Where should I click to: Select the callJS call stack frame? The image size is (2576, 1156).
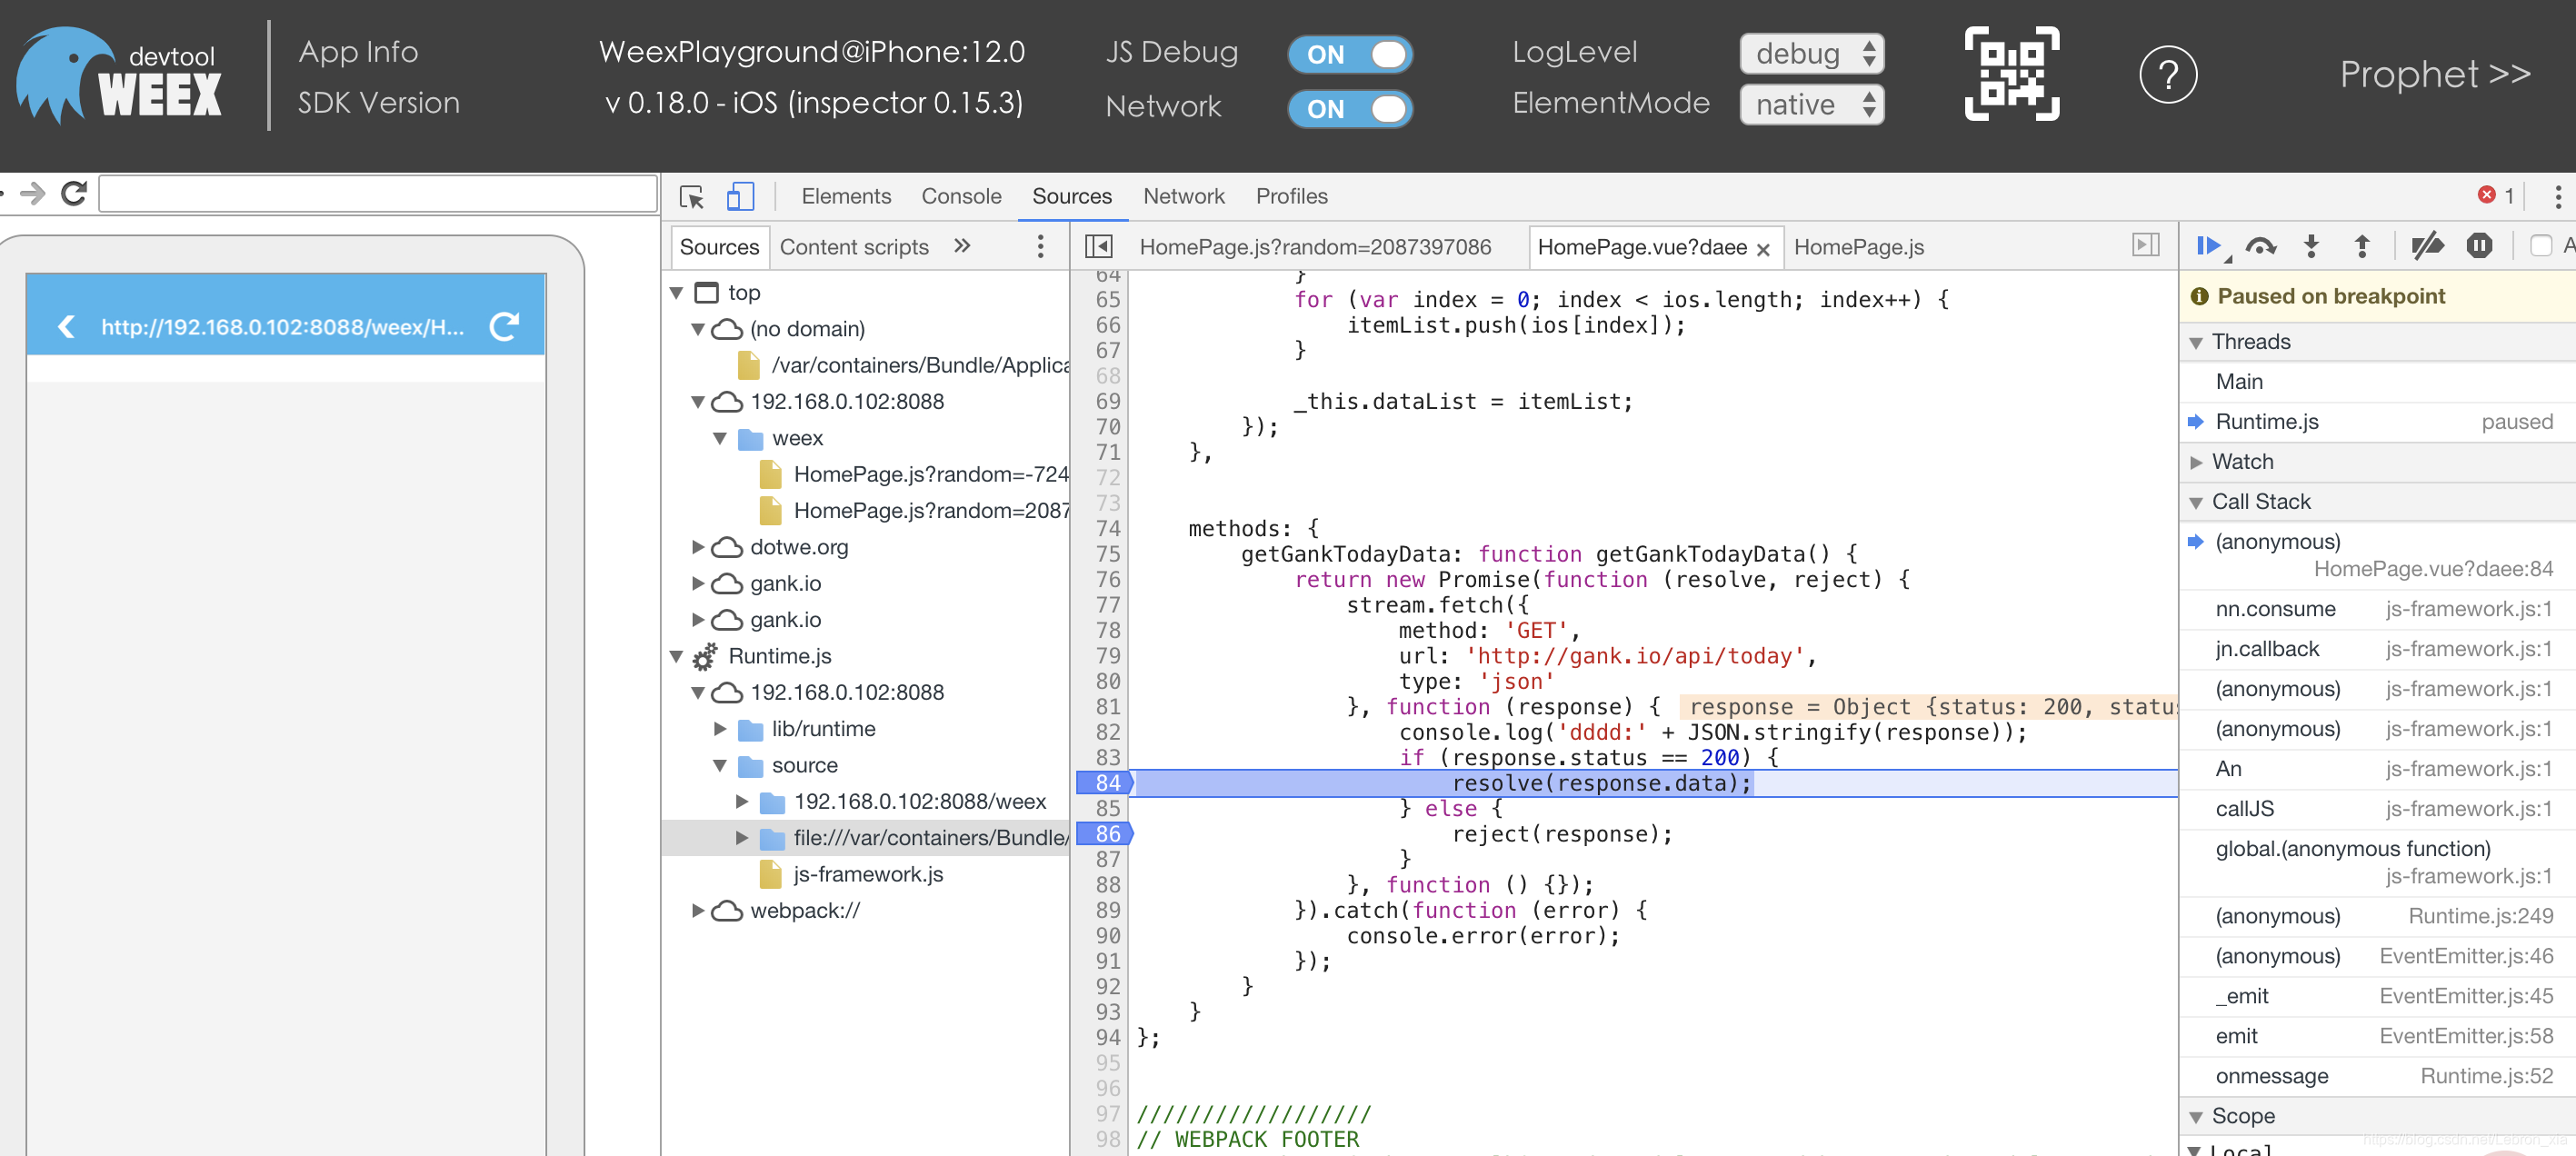click(x=2376, y=809)
